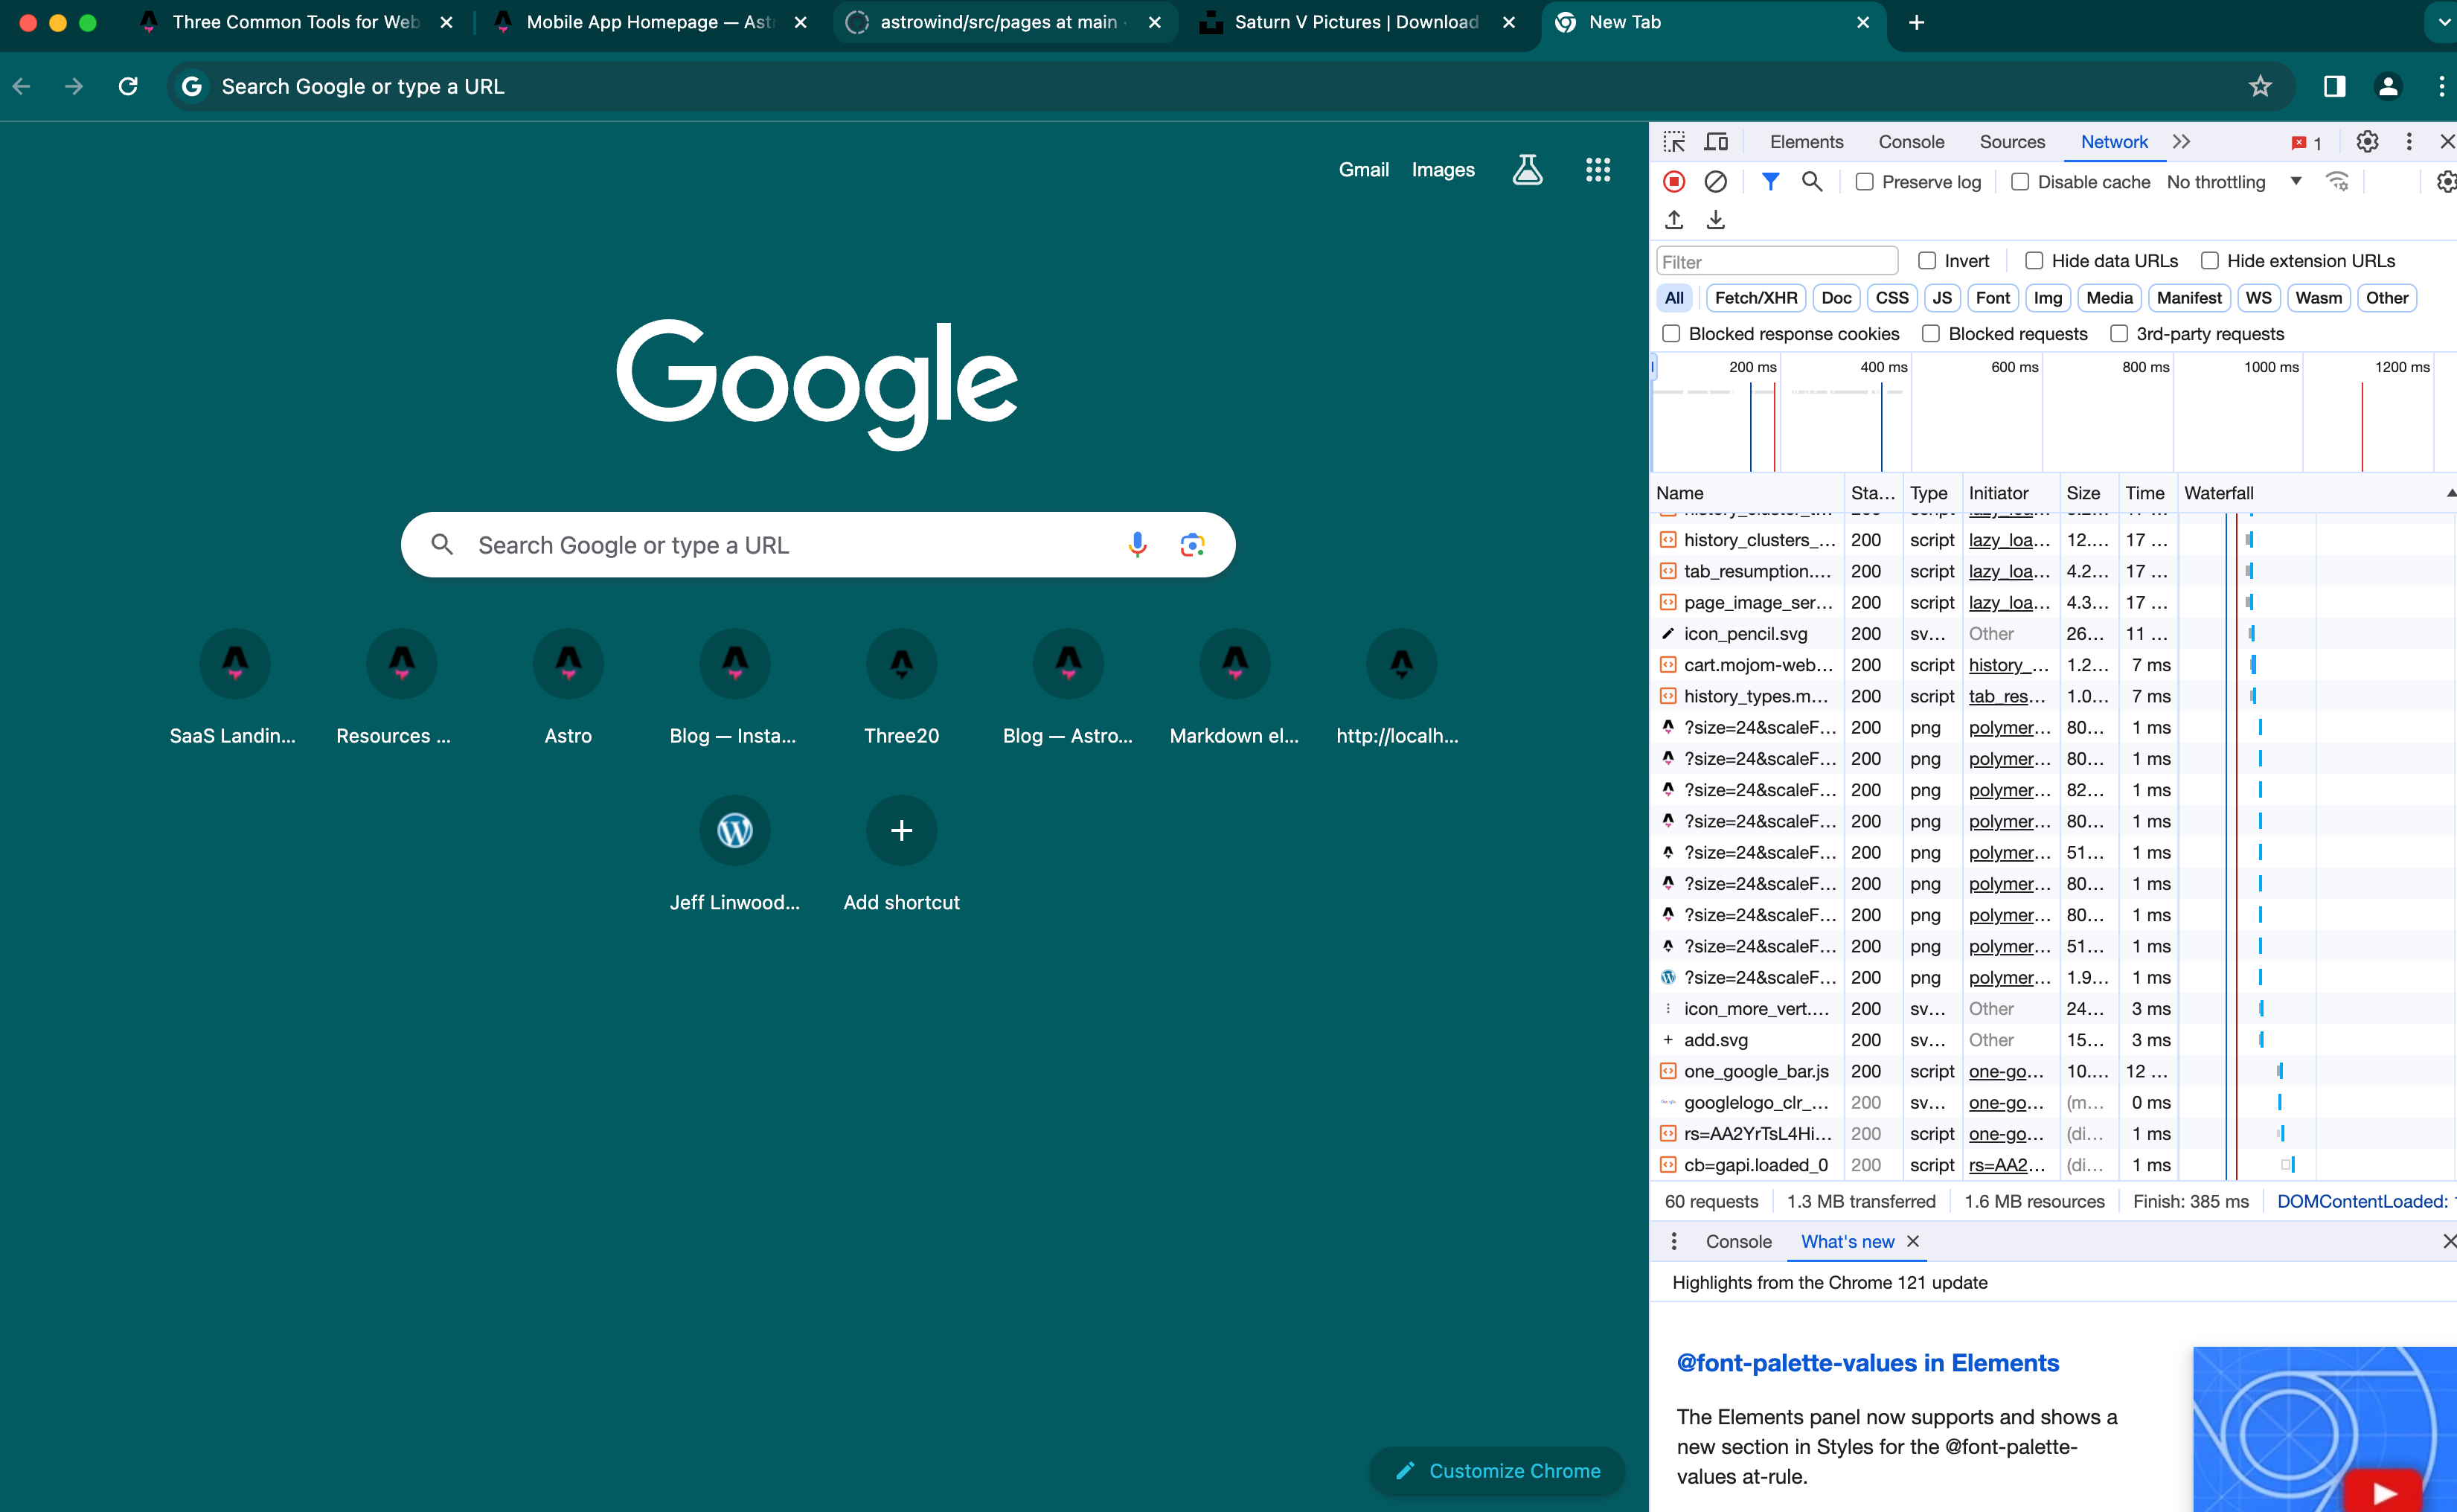Expand hidden DevTools panels with the chevron
This screenshot has width=2457, height=1512.
click(x=2181, y=141)
